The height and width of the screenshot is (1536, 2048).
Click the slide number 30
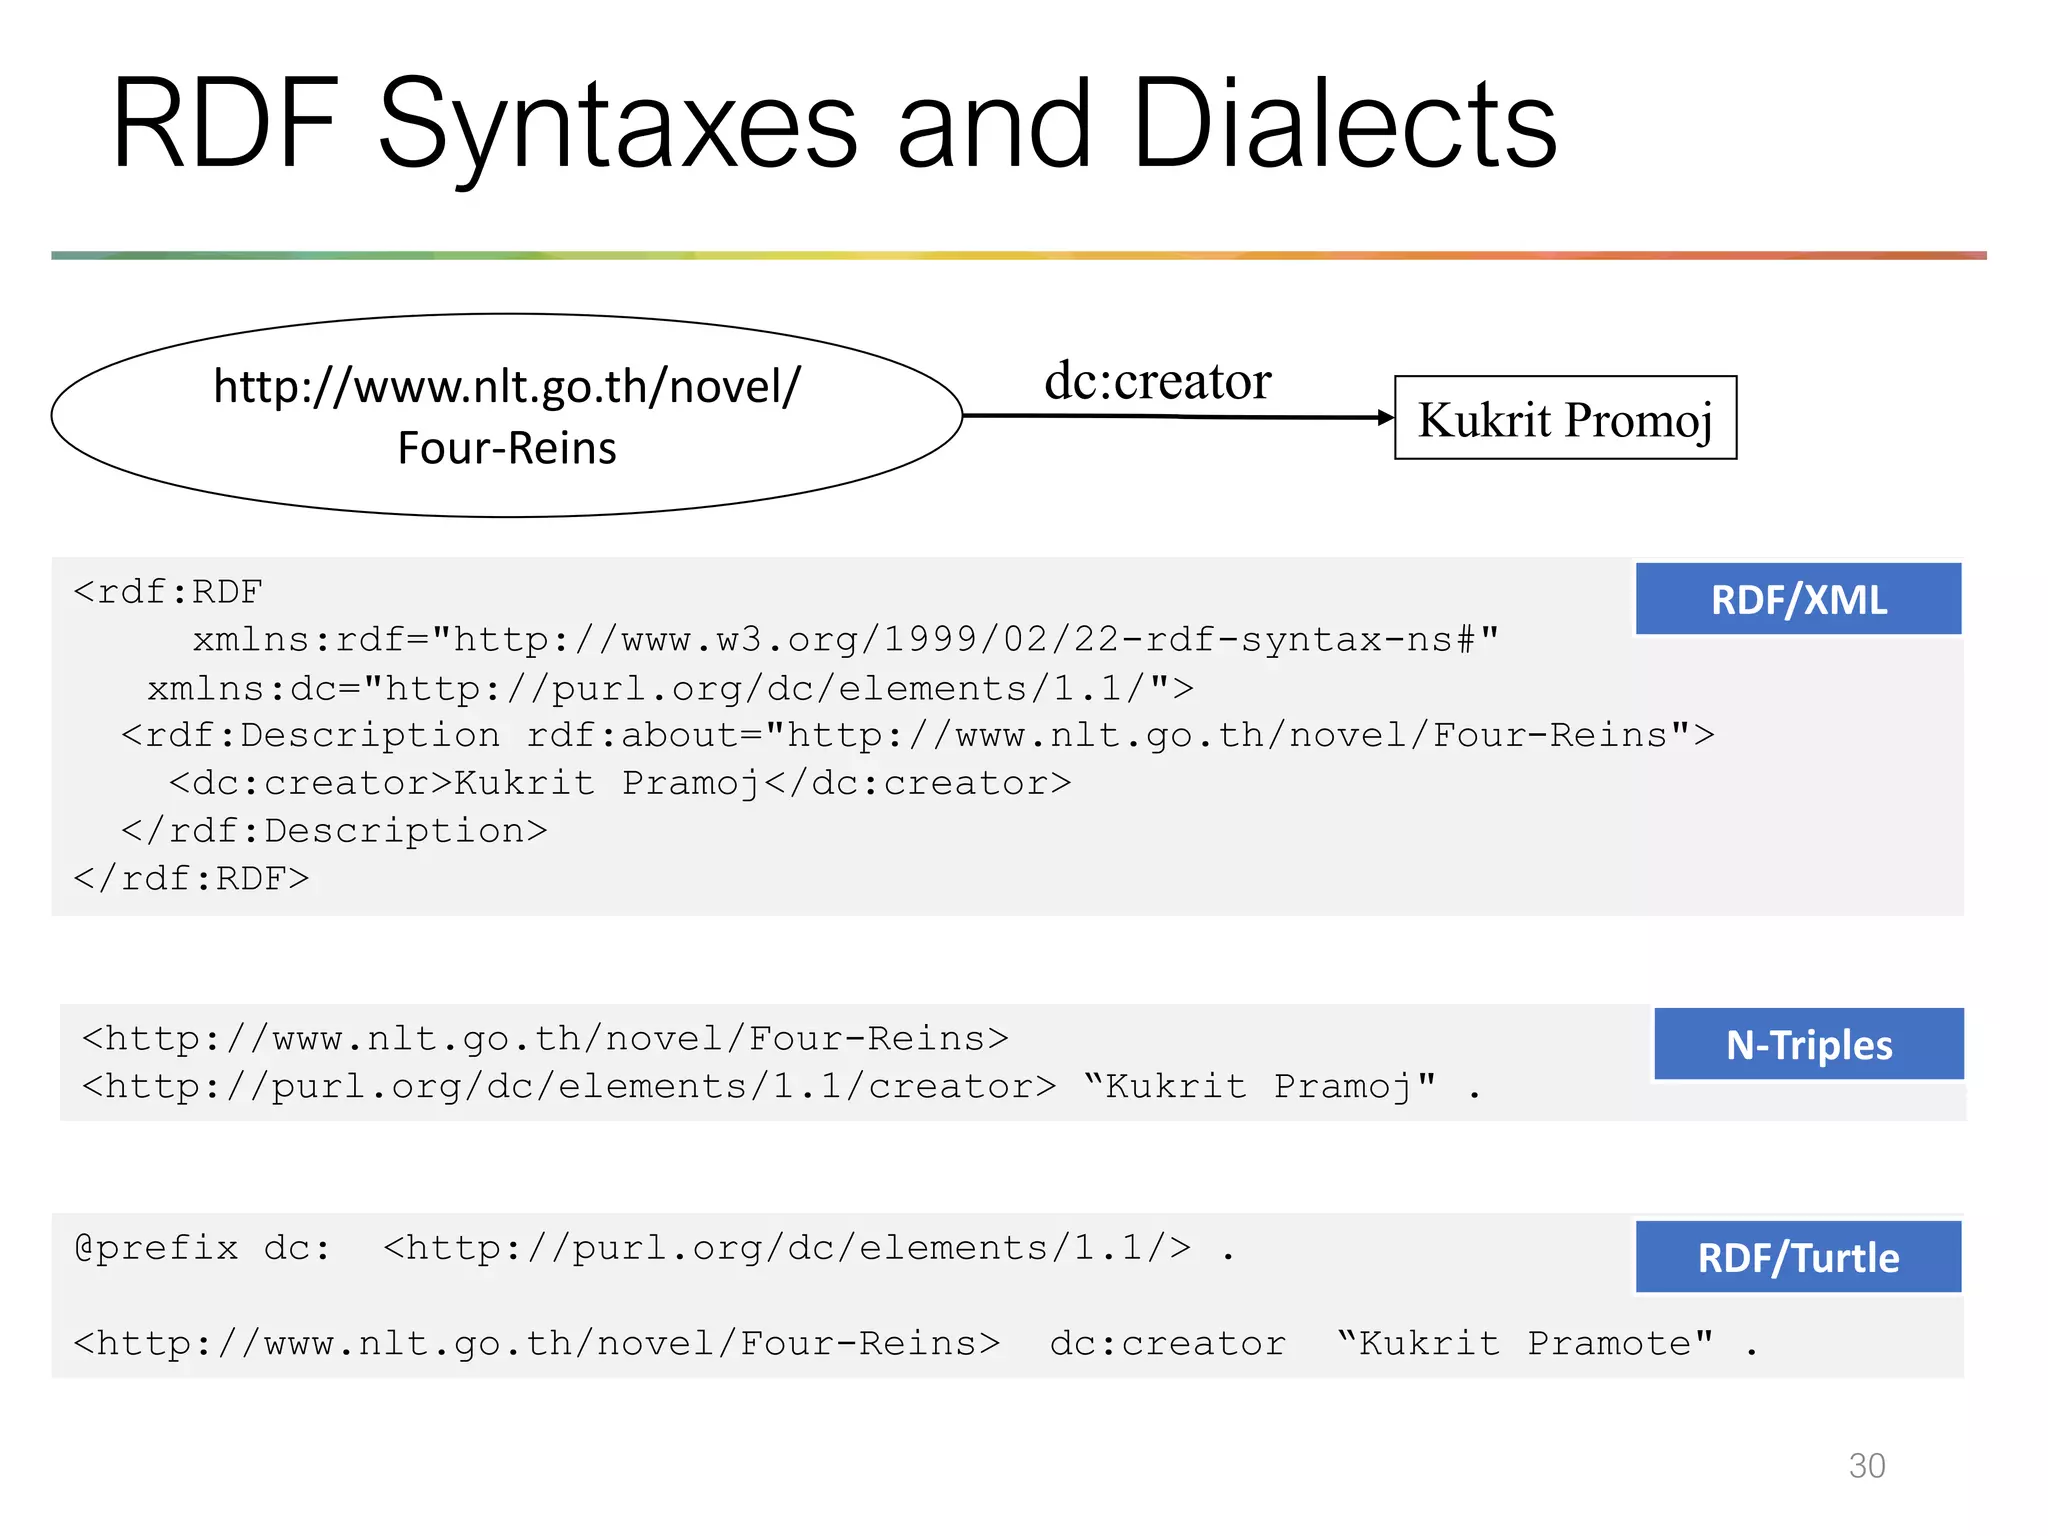[x=1867, y=1465]
